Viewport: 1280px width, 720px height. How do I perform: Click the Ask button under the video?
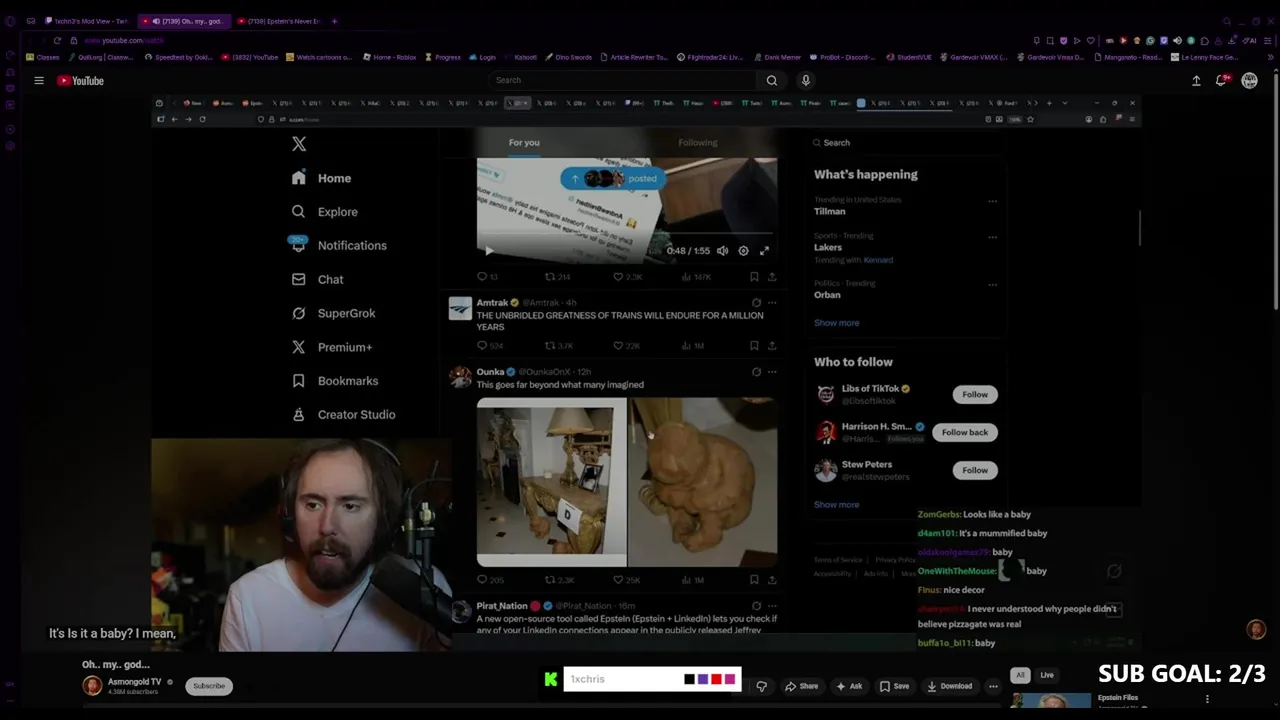849,686
